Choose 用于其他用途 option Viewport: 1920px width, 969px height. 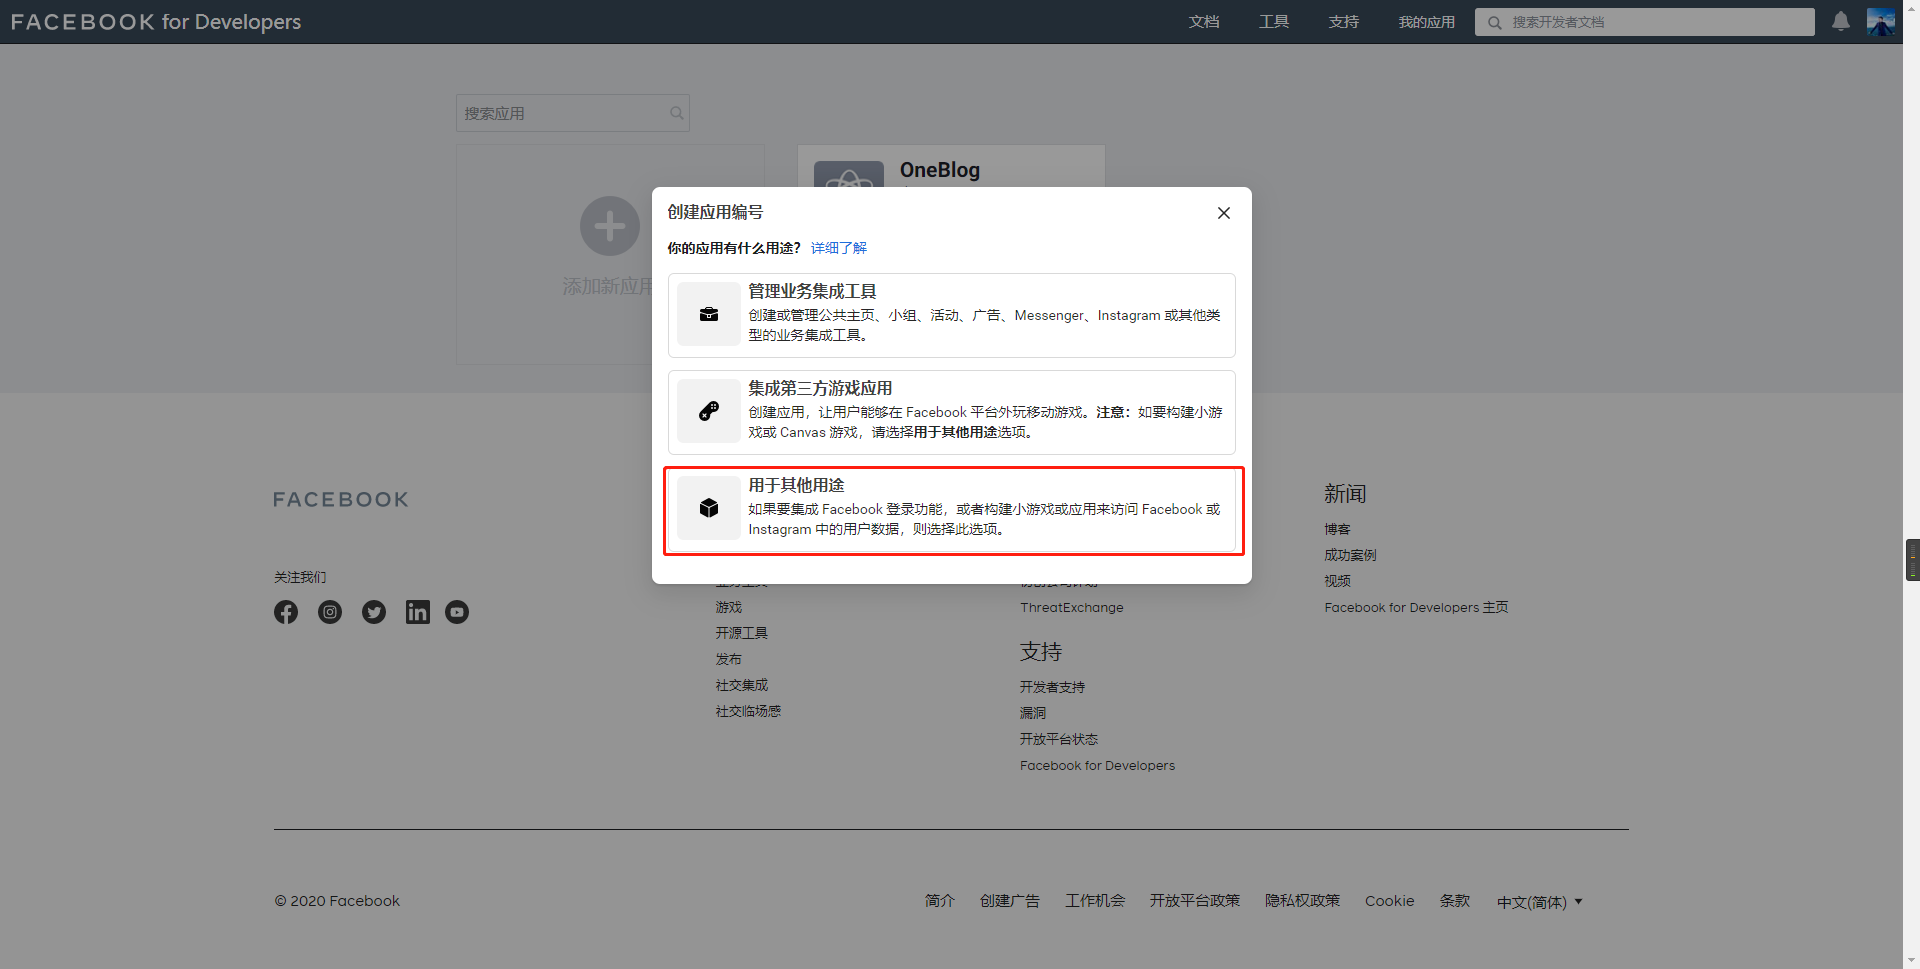(951, 509)
